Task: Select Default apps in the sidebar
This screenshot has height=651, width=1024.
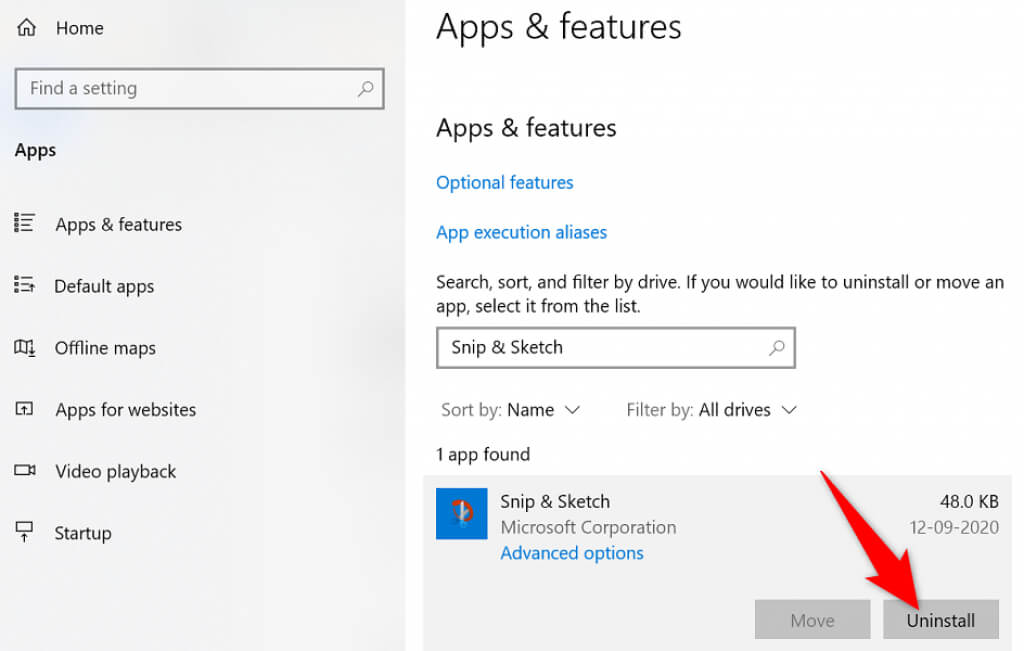Action: (x=104, y=286)
